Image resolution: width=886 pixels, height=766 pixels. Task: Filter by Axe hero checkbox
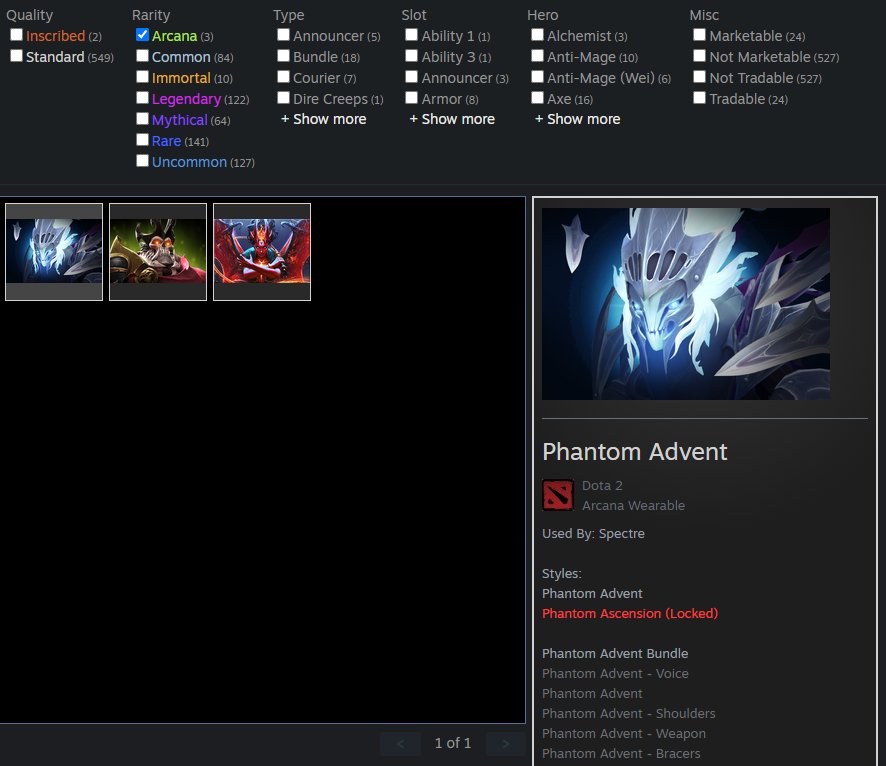537,98
